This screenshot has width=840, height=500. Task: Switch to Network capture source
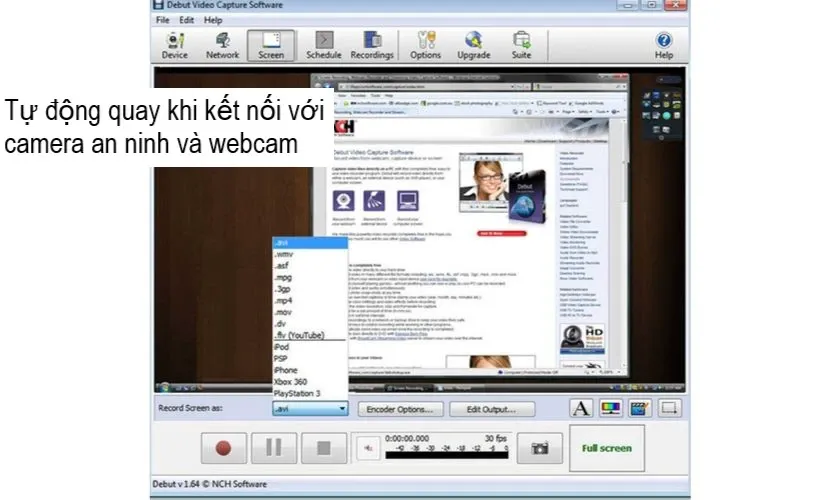point(222,45)
